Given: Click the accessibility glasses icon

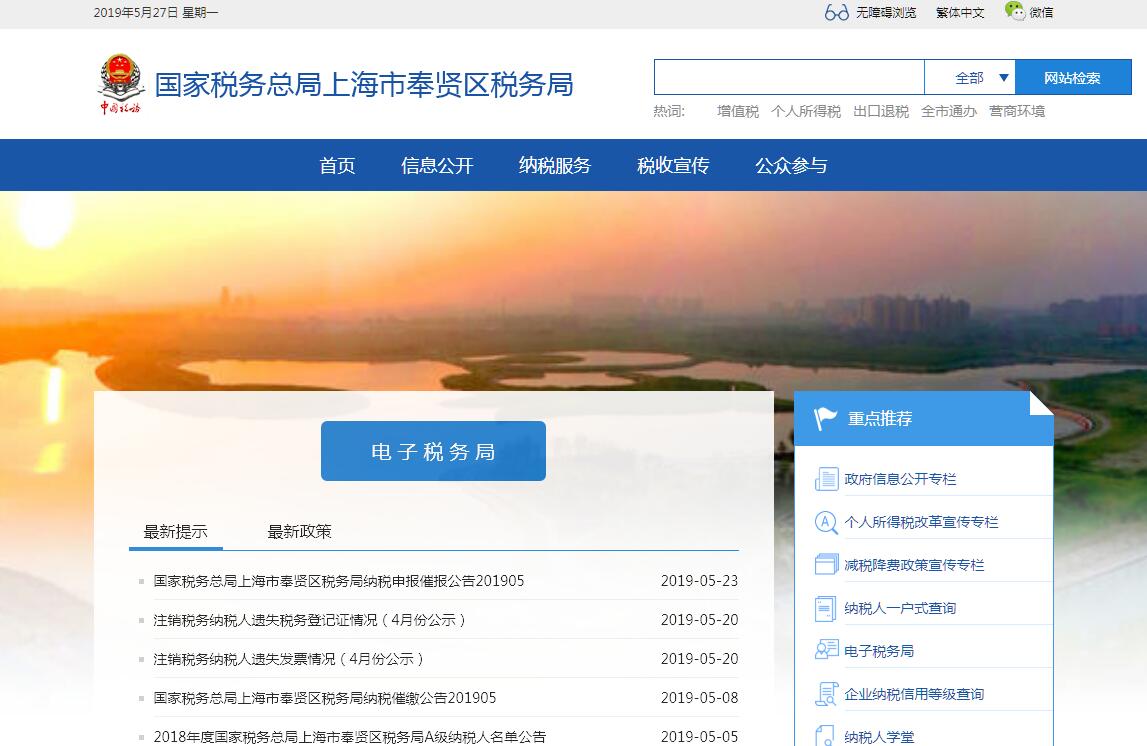Looking at the screenshot, I should click(836, 12).
